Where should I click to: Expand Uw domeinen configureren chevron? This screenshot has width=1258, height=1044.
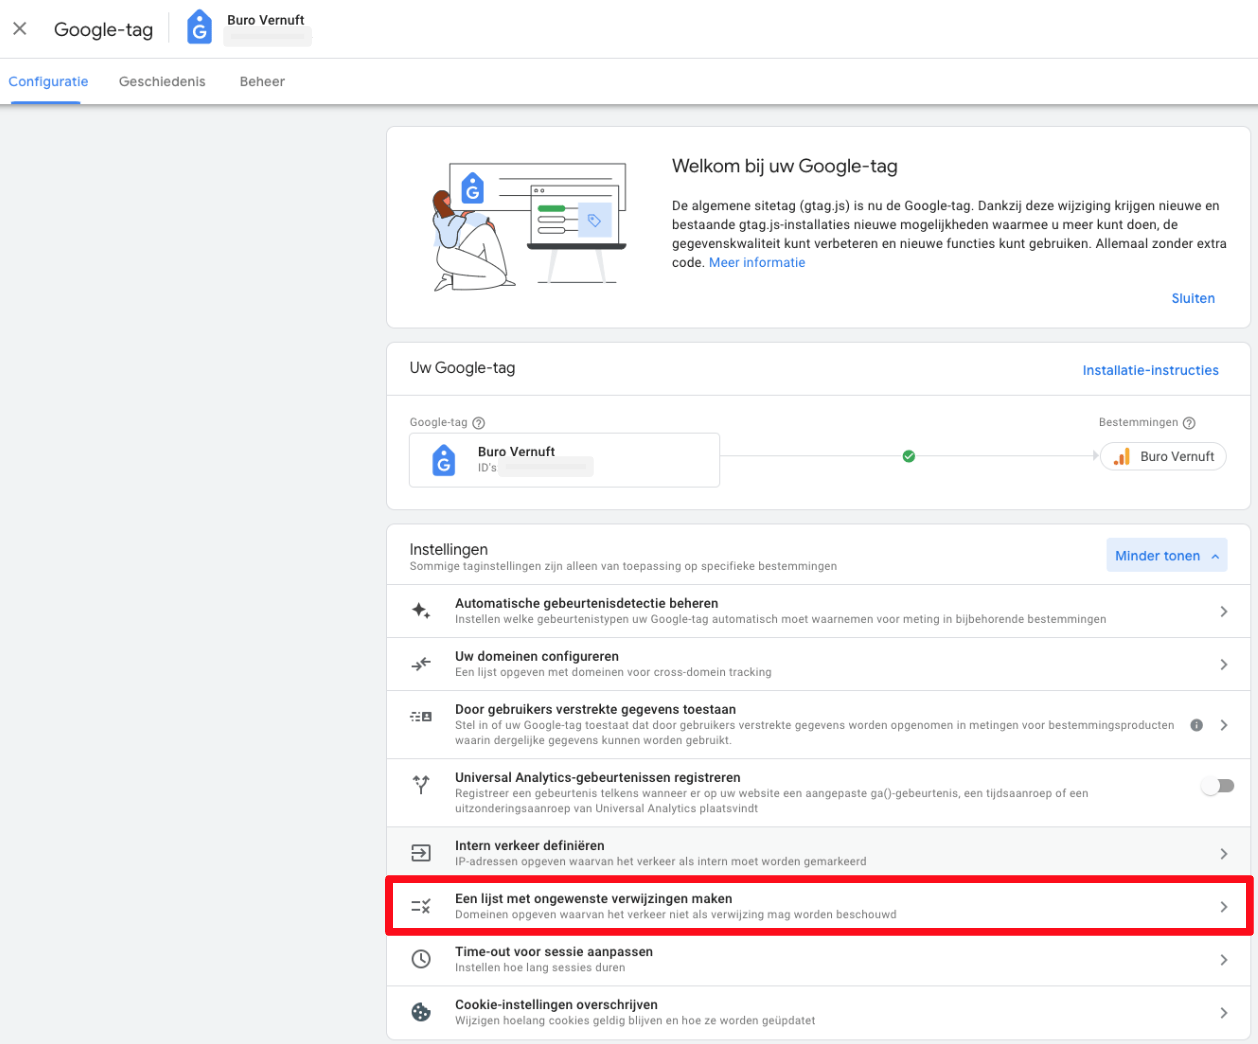(x=1223, y=664)
